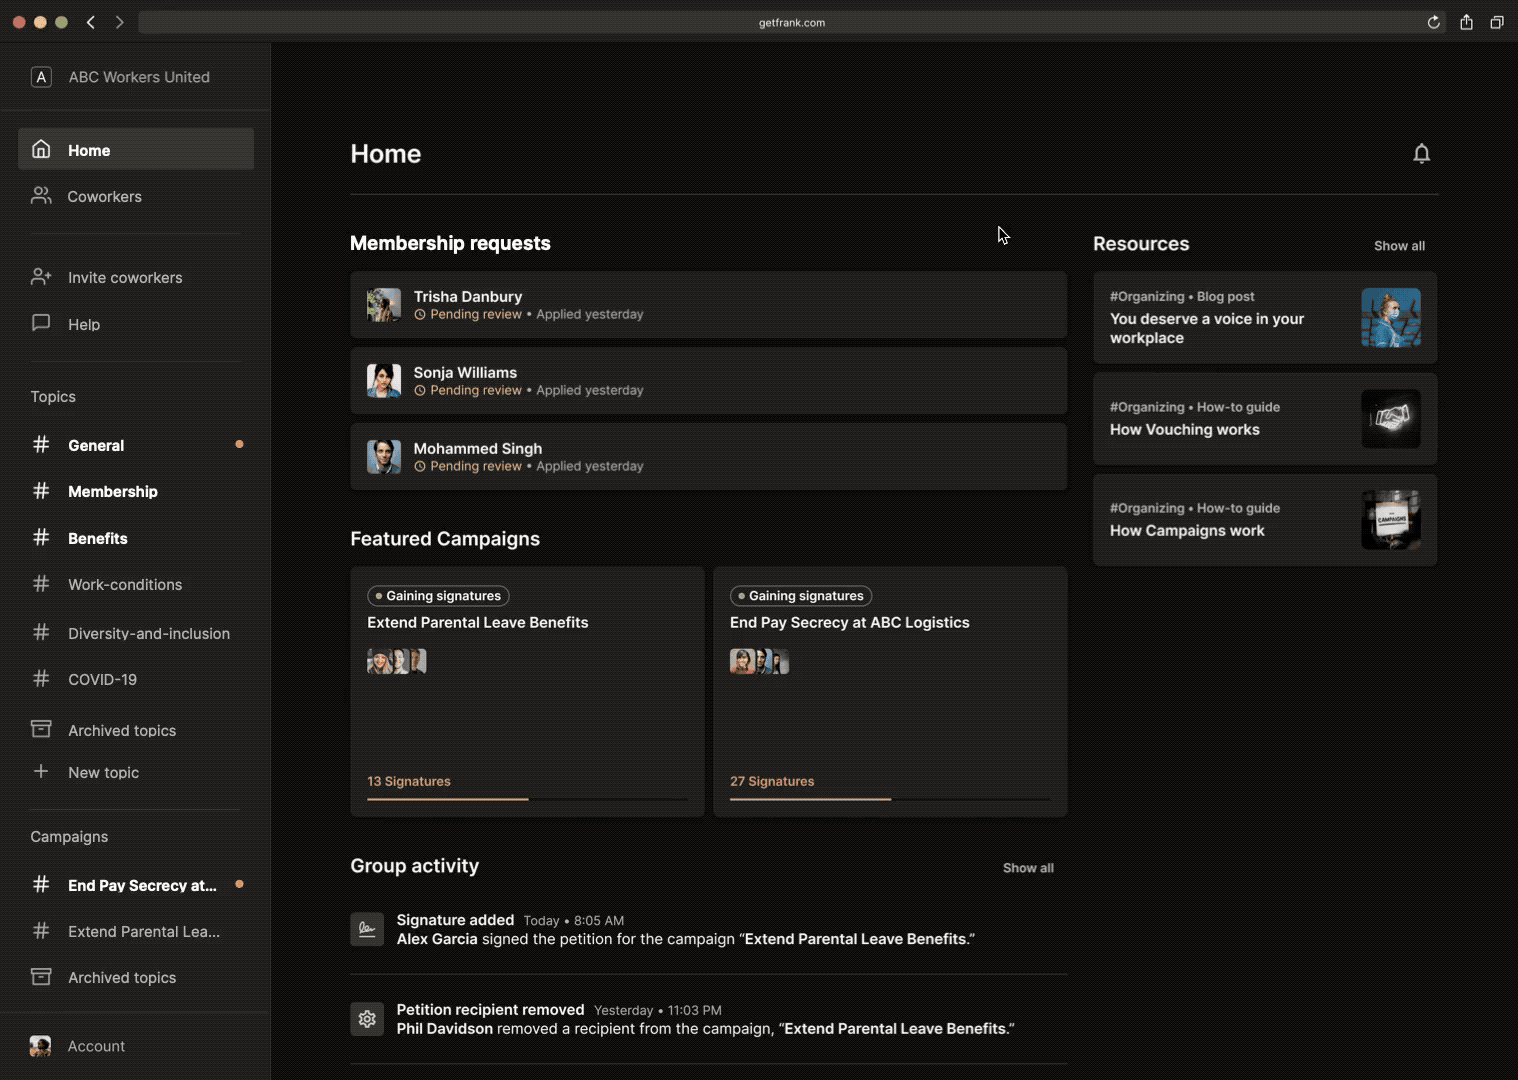Click the hash icon beside Extend Parental Leave
This screenshot has height=1080, width=1518.
click(41, 930)
